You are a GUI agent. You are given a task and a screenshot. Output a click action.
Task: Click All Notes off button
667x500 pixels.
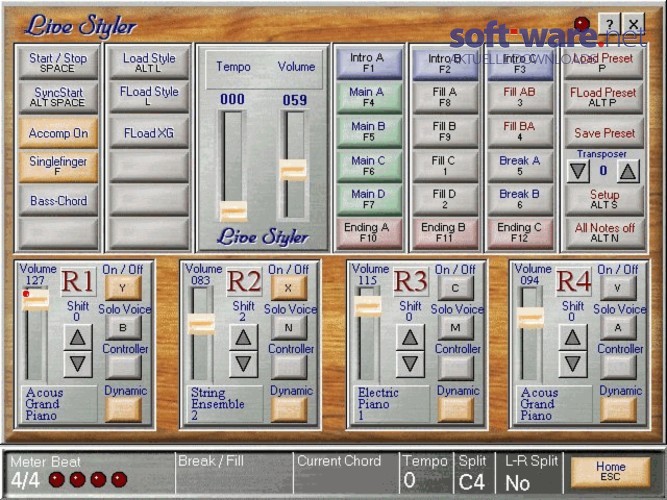(604, 233)
